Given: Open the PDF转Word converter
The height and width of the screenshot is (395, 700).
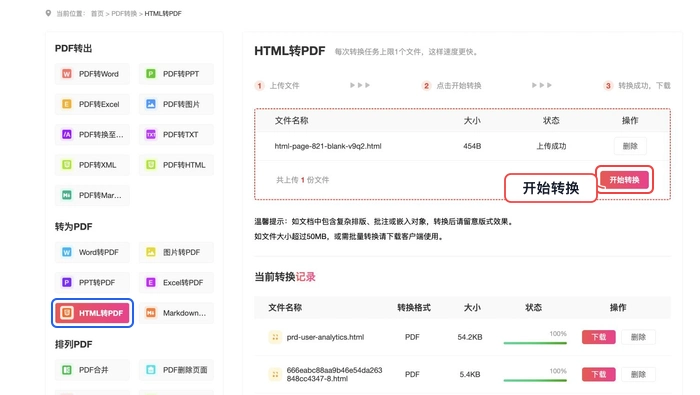Looking at the screenshot, I should pyautogui.click(x=92, y=74).
